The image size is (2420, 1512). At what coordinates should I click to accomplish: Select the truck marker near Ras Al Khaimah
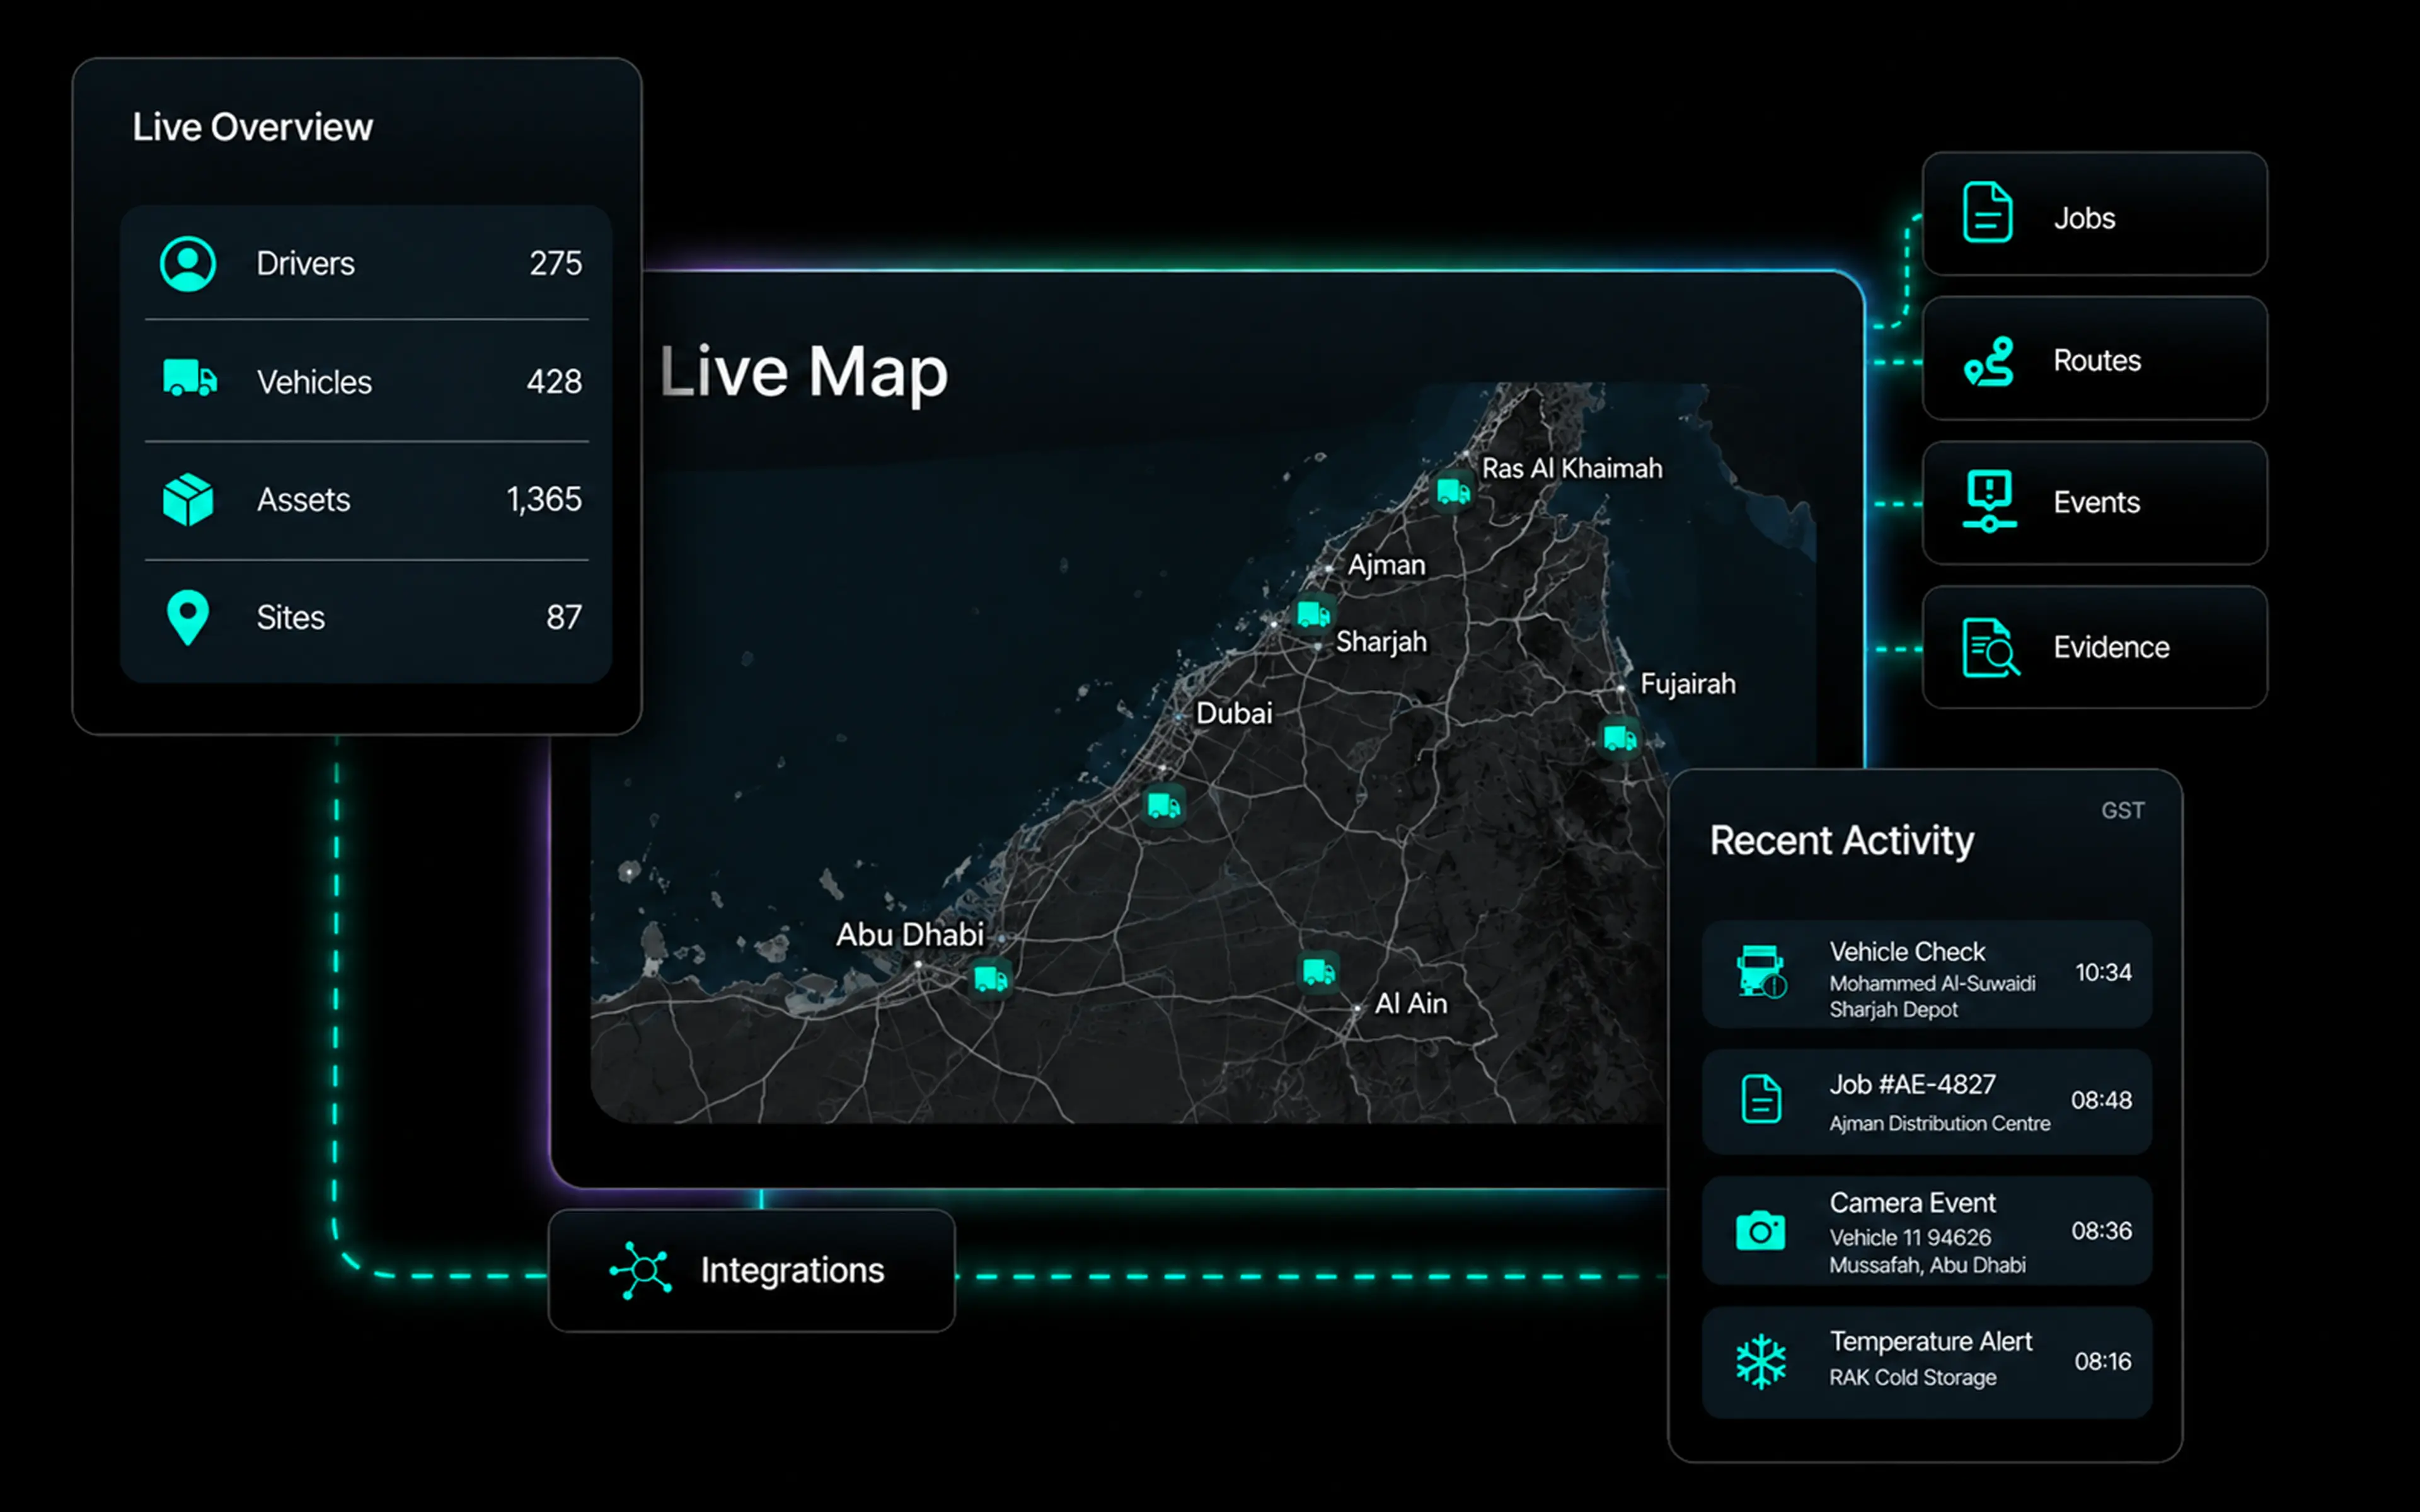(1452, 491)
